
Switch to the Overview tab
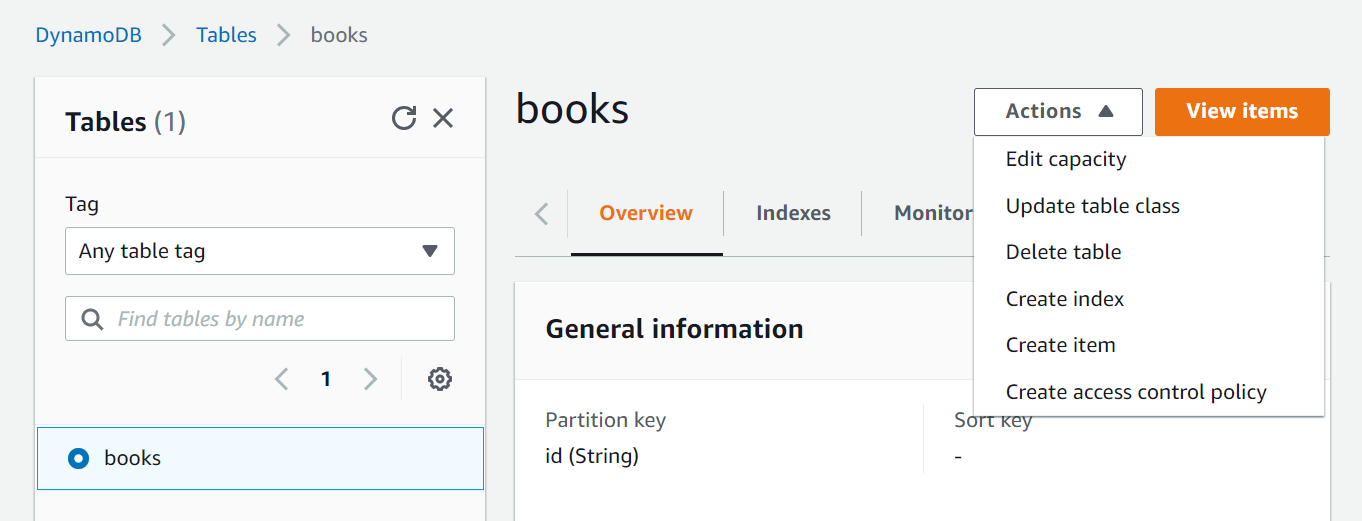646,213
